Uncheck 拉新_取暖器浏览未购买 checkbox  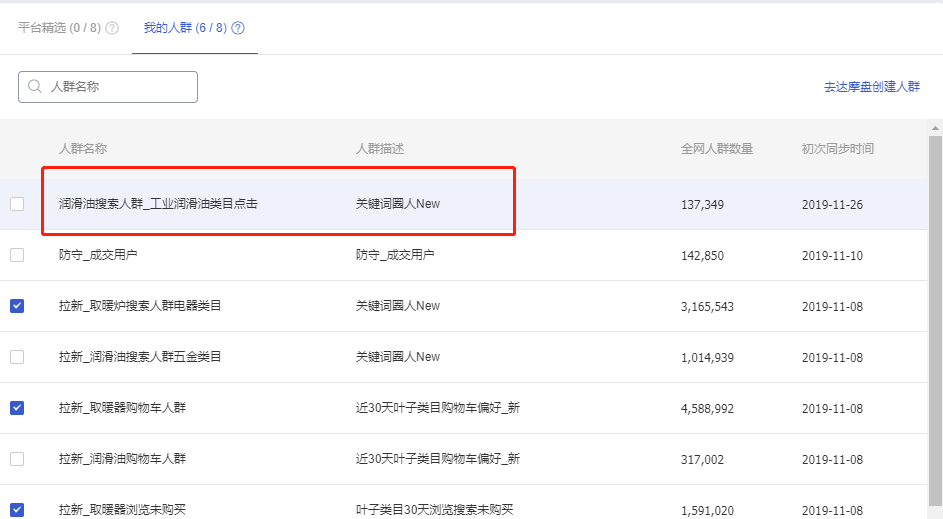17,510
